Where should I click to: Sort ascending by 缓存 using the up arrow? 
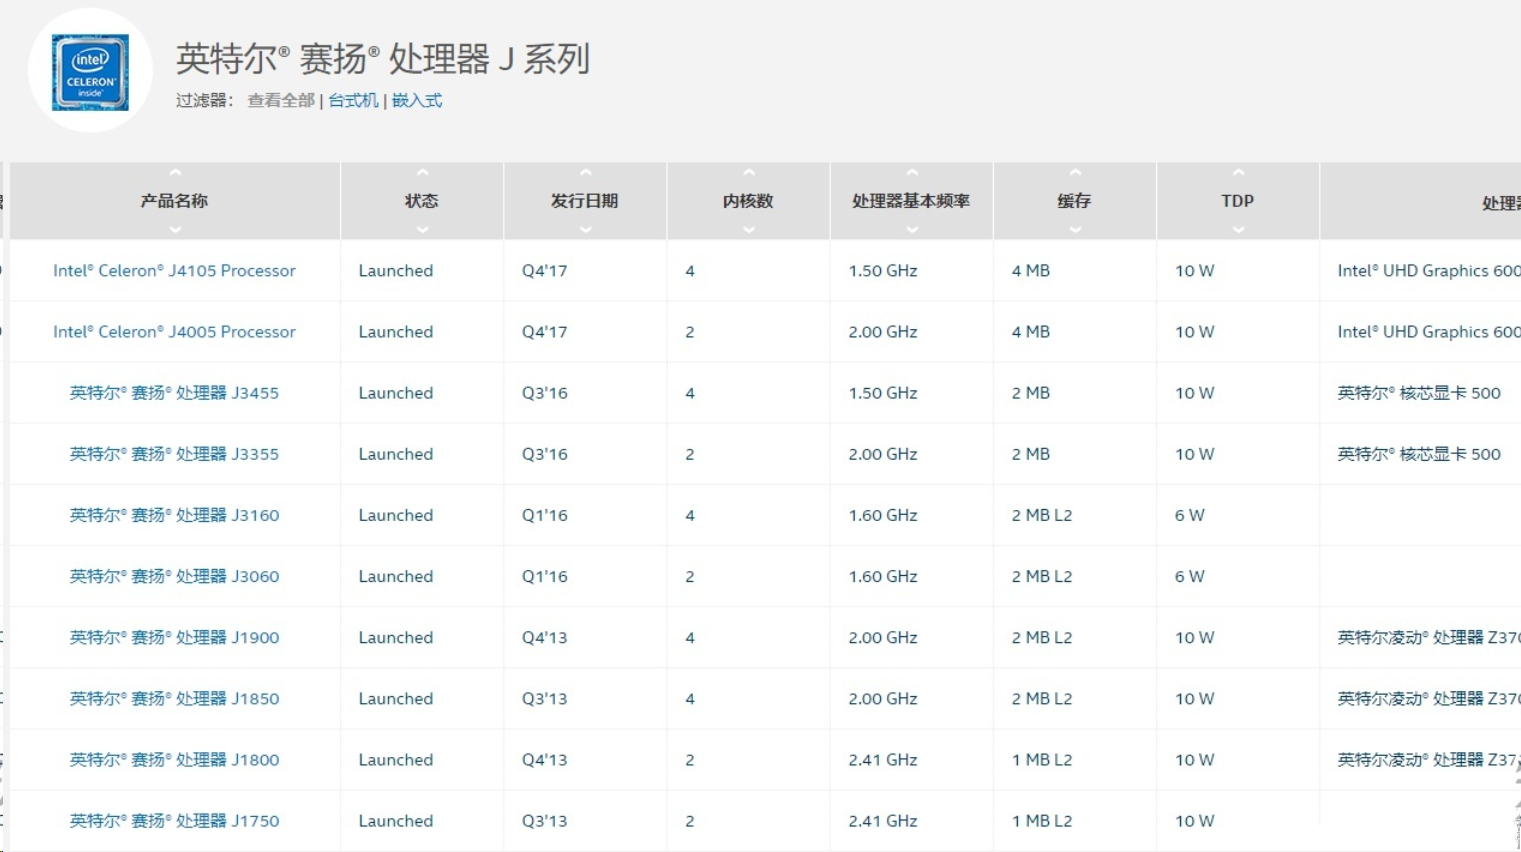(x=1075, y=173)
